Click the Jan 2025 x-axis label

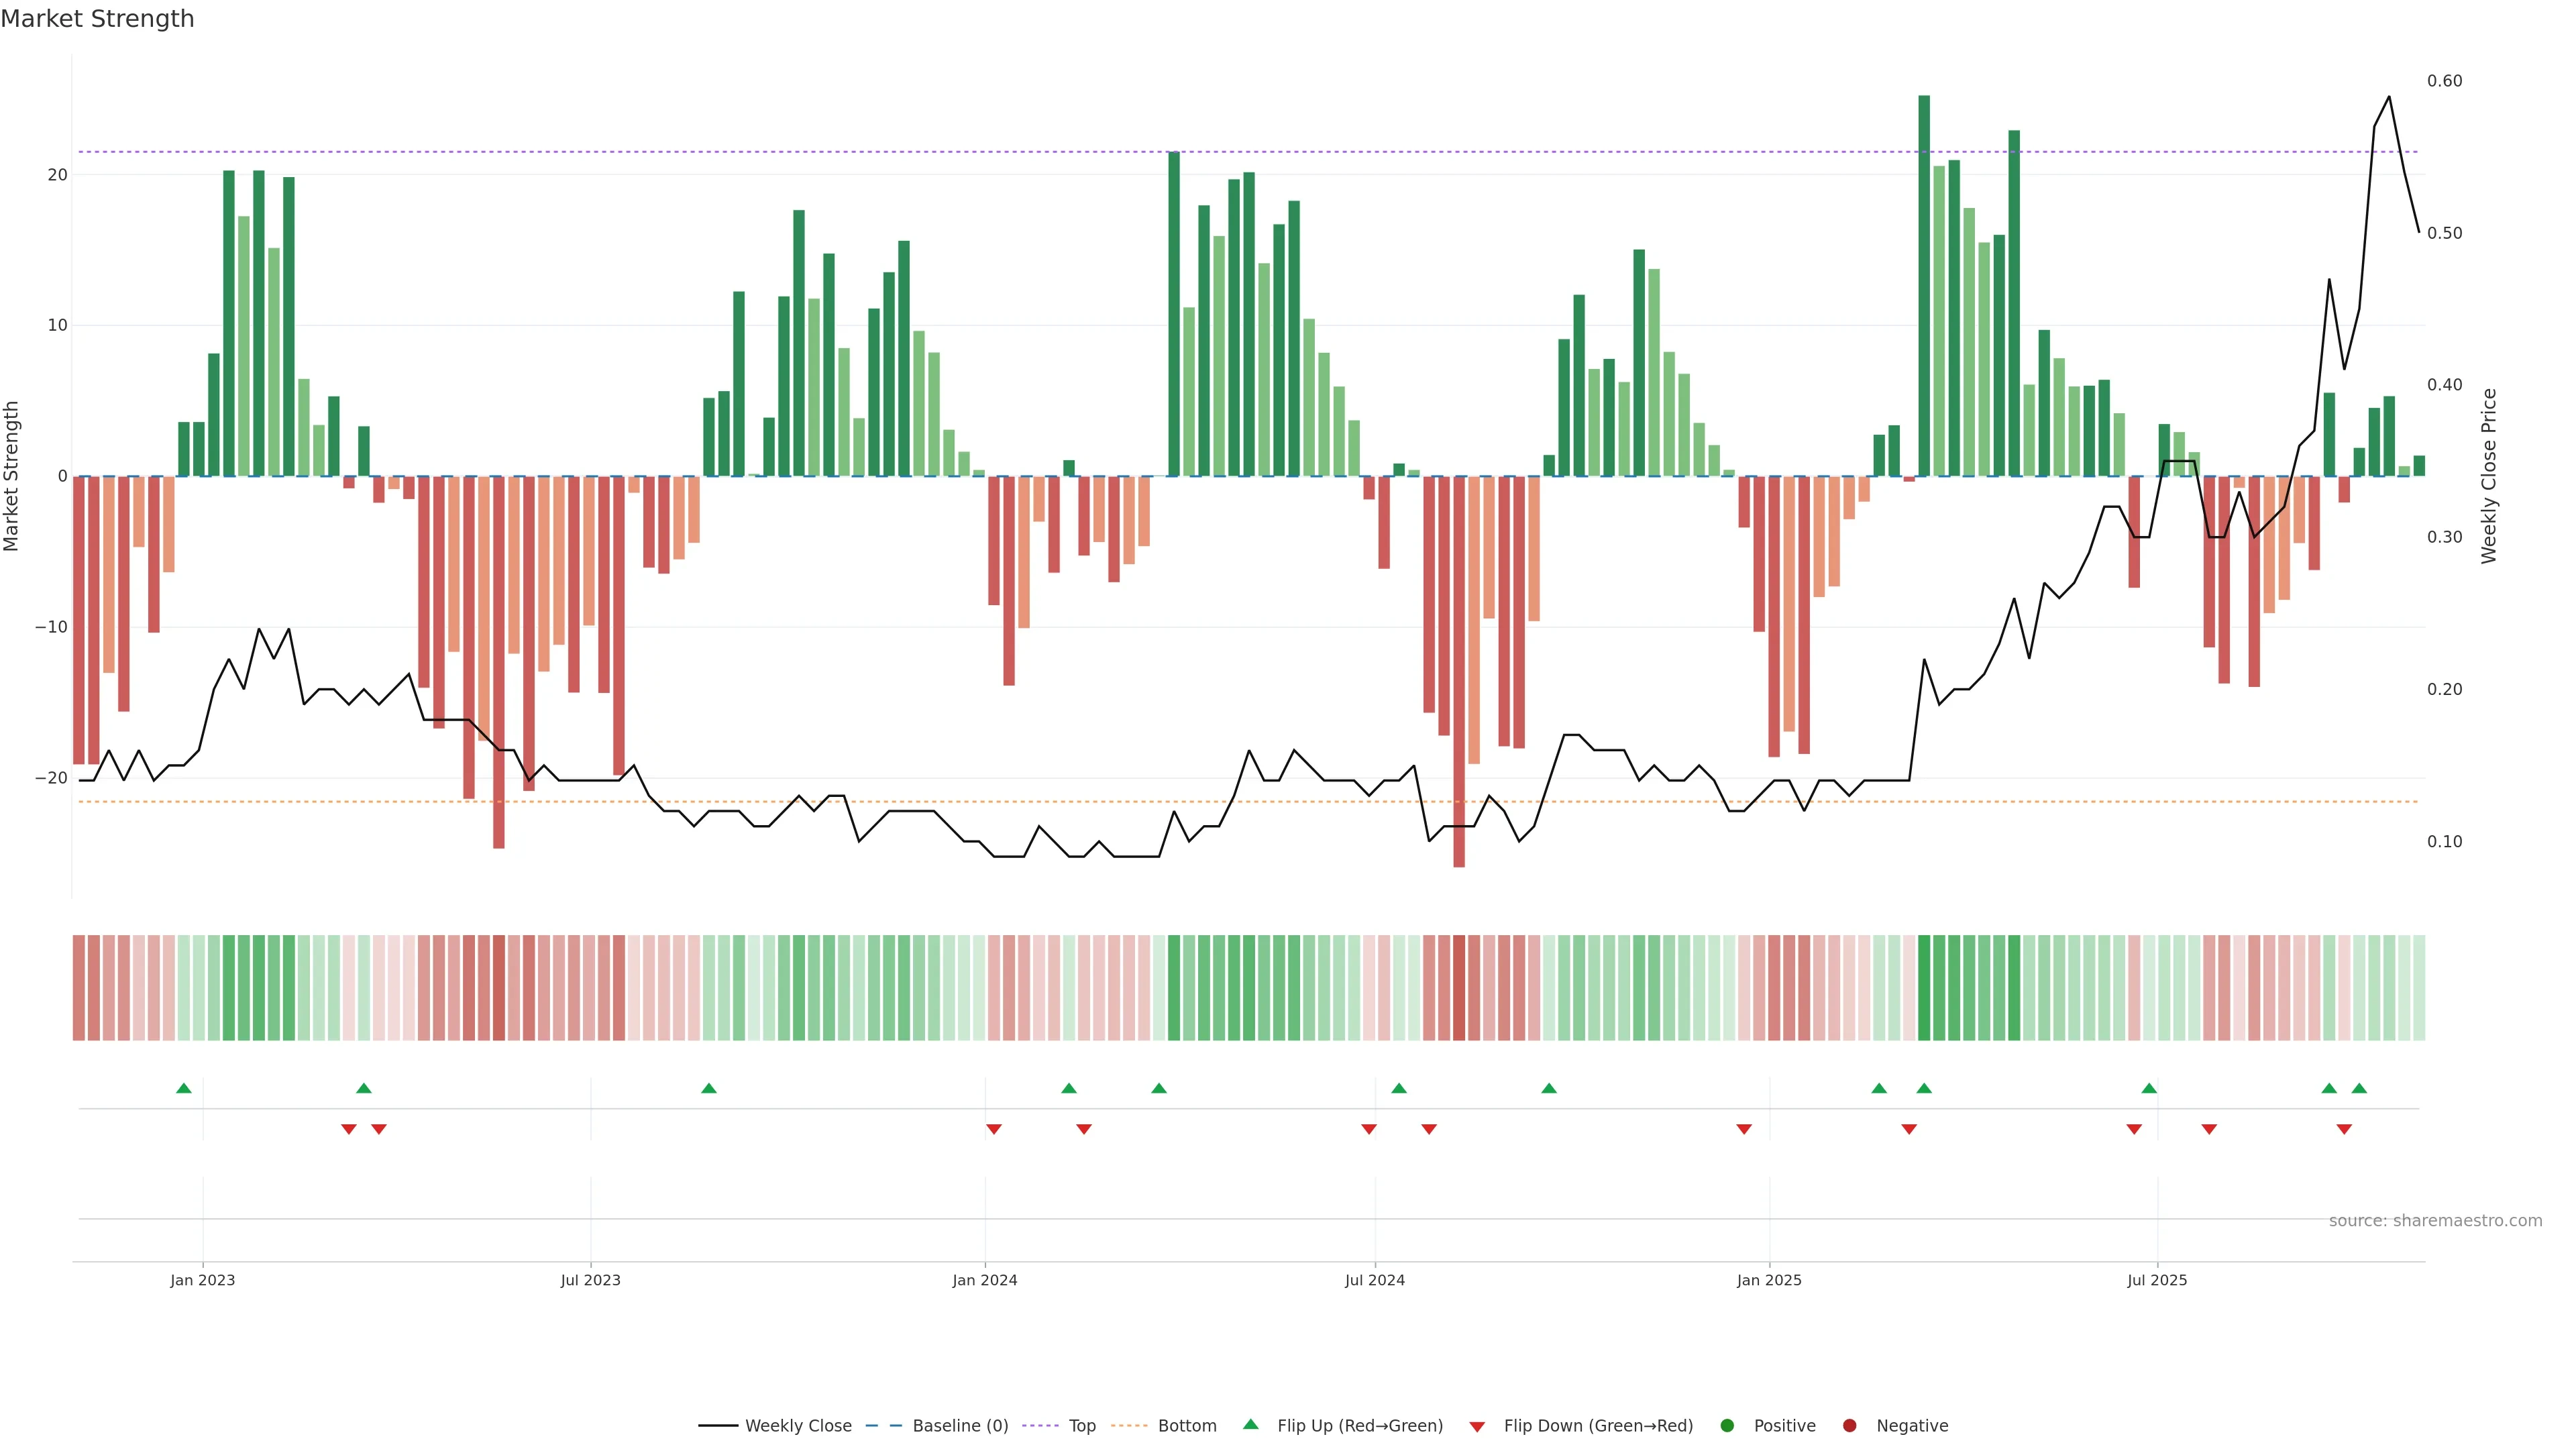(1769, 1280)
